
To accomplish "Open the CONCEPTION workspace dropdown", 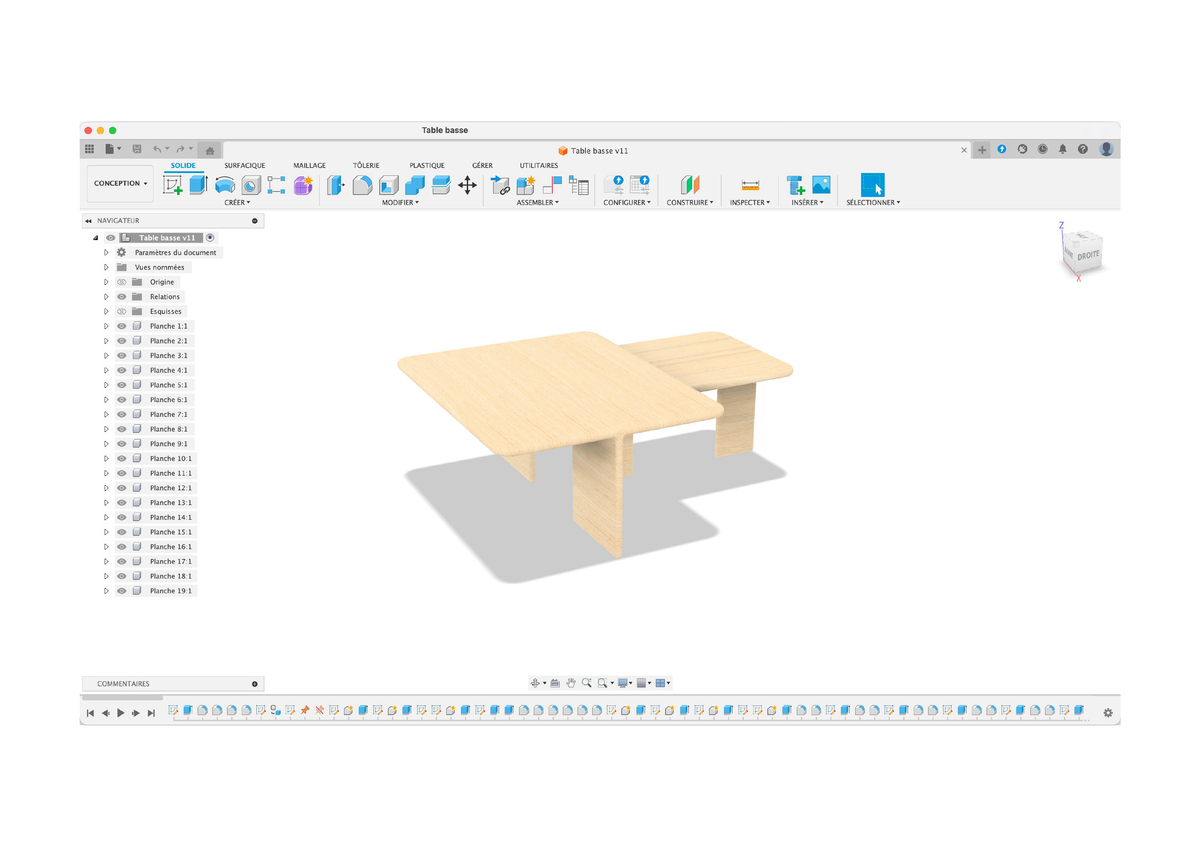I will [x=120, y=183].
